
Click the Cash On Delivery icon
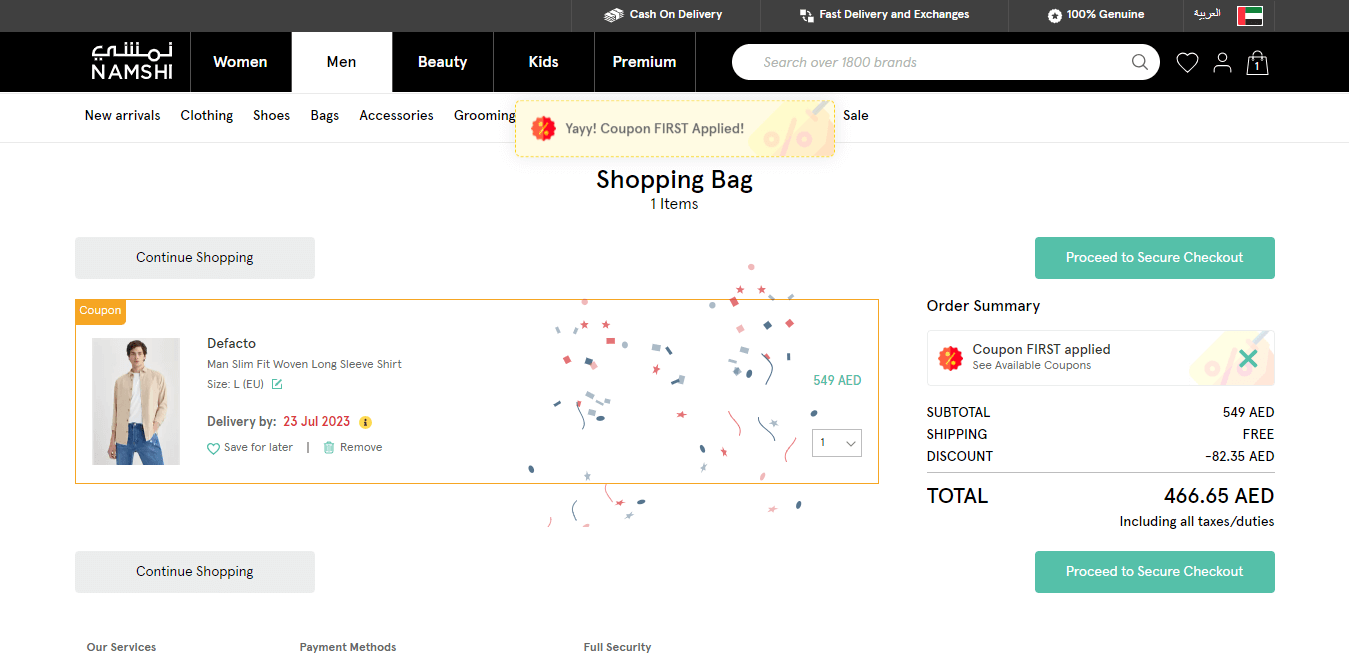(x=613, y=15)
